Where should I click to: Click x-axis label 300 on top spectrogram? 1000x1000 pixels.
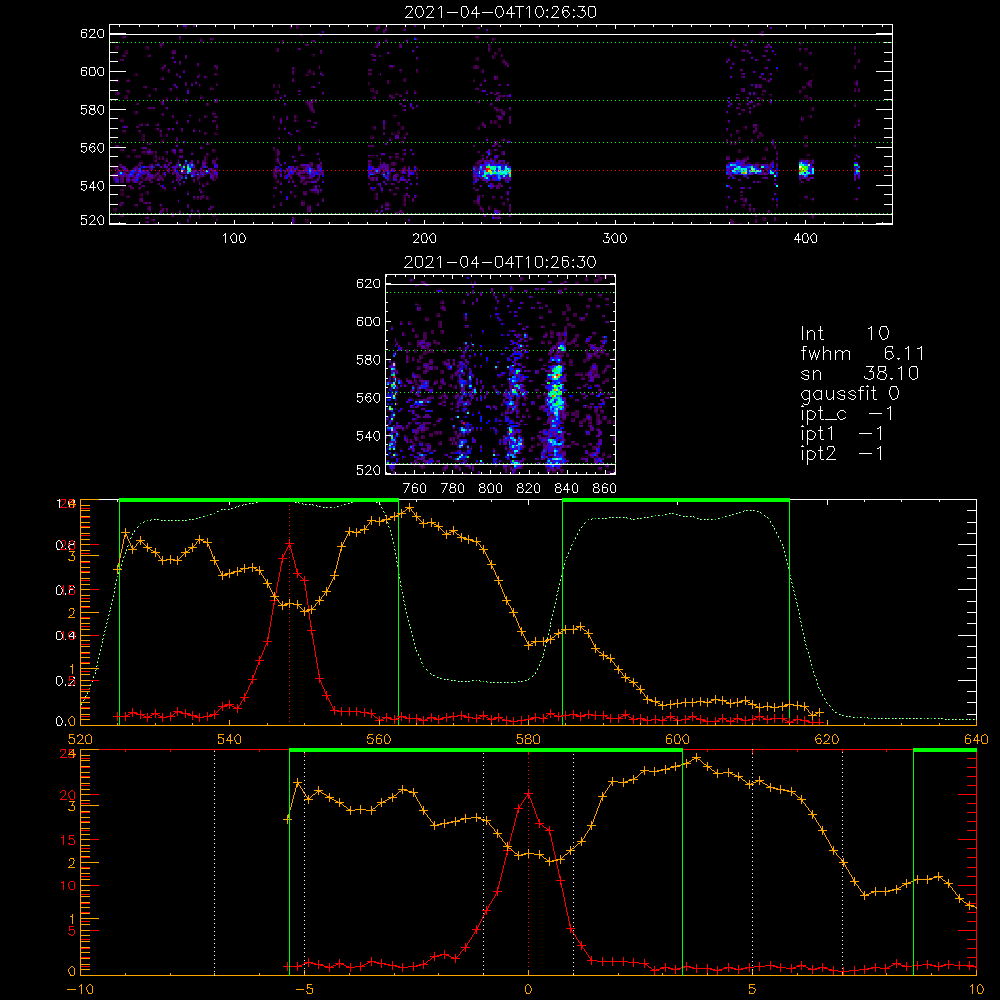click(615, 239)
